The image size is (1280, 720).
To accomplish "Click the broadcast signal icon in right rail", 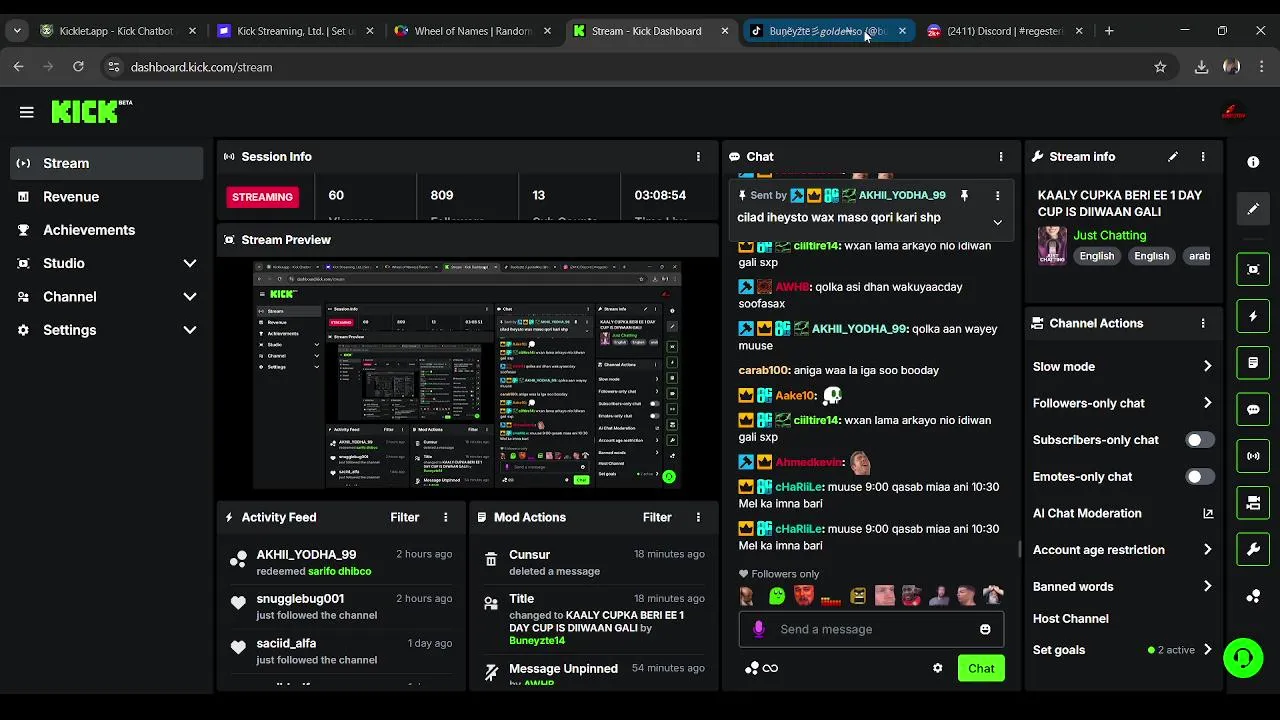I will pyautogui.click(x=1253, y=456).
